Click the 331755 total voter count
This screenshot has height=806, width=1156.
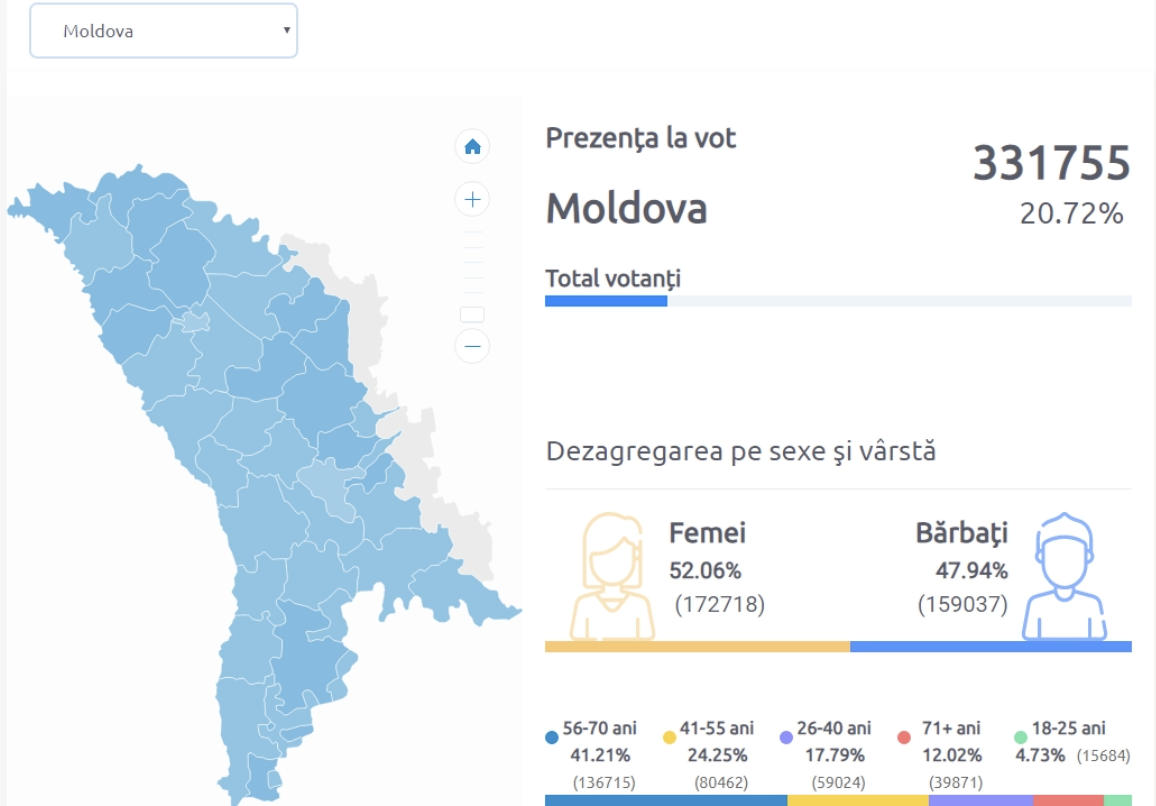(1051, 163)
